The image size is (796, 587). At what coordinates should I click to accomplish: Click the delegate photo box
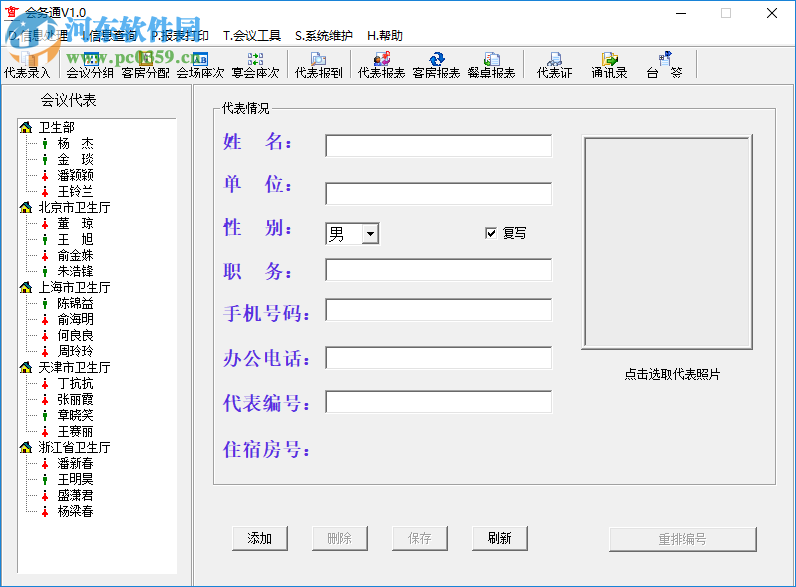click(x=667, y=242)
